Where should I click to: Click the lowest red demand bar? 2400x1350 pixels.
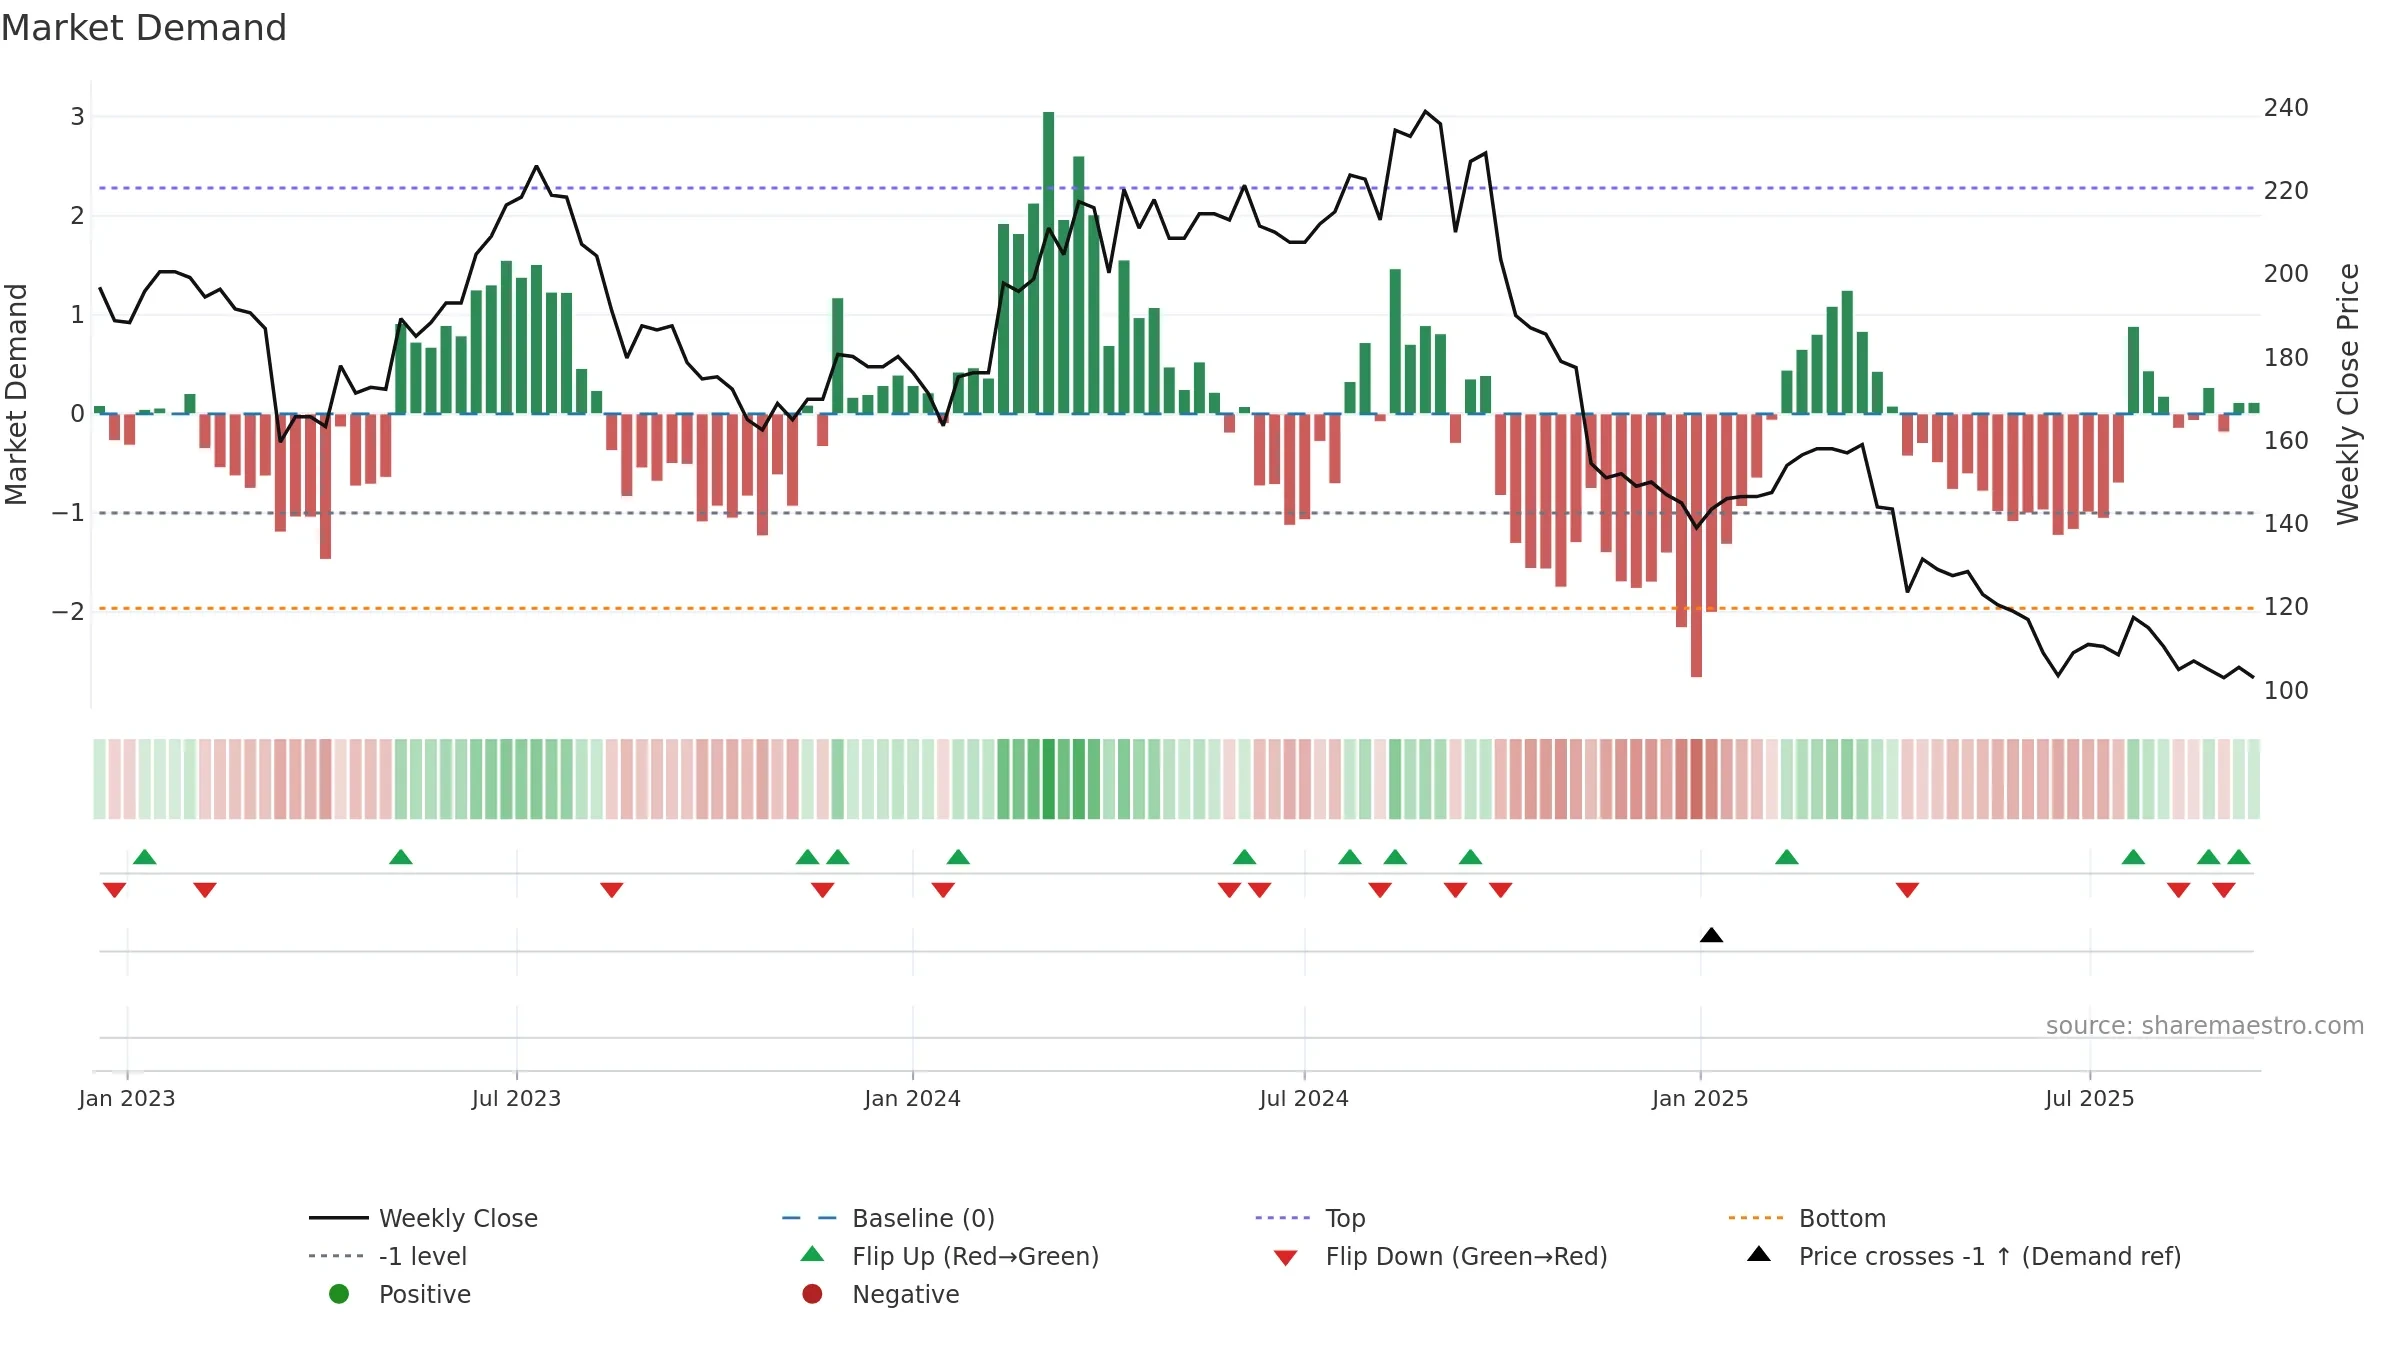[1696, 545]
